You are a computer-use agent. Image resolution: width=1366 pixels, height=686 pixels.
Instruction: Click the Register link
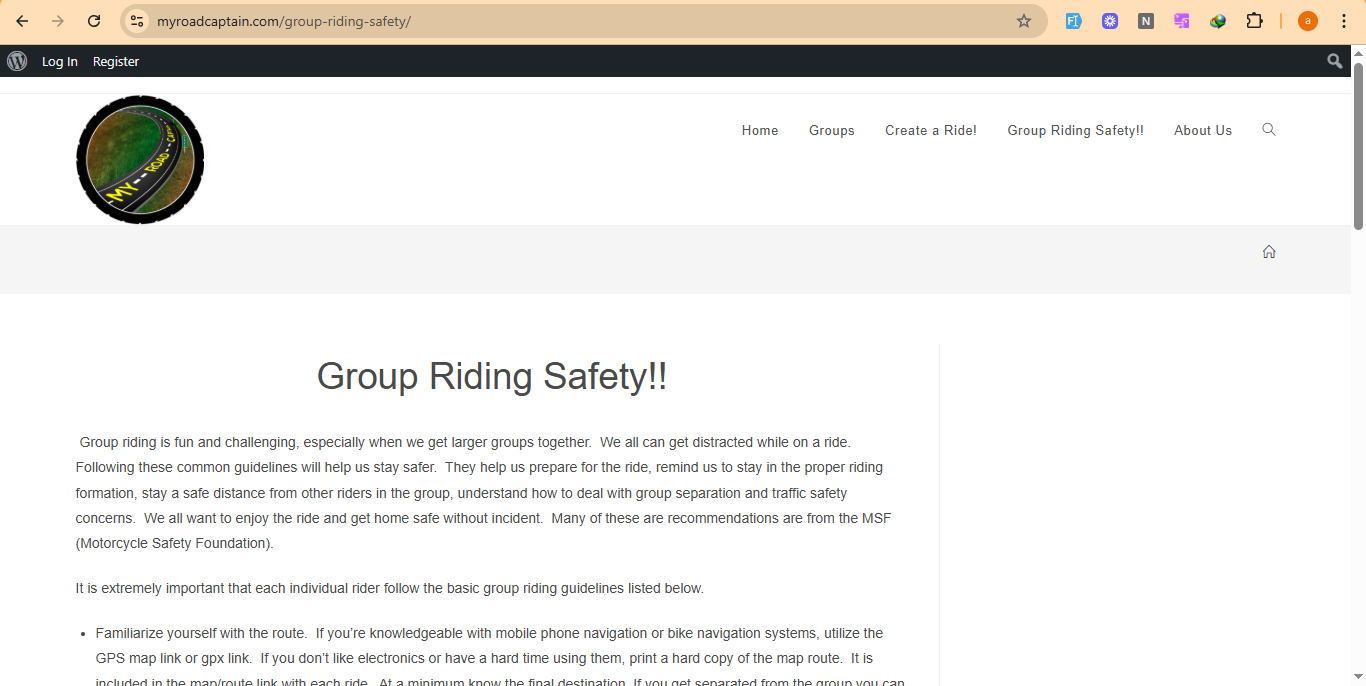[x=116, y=62]
